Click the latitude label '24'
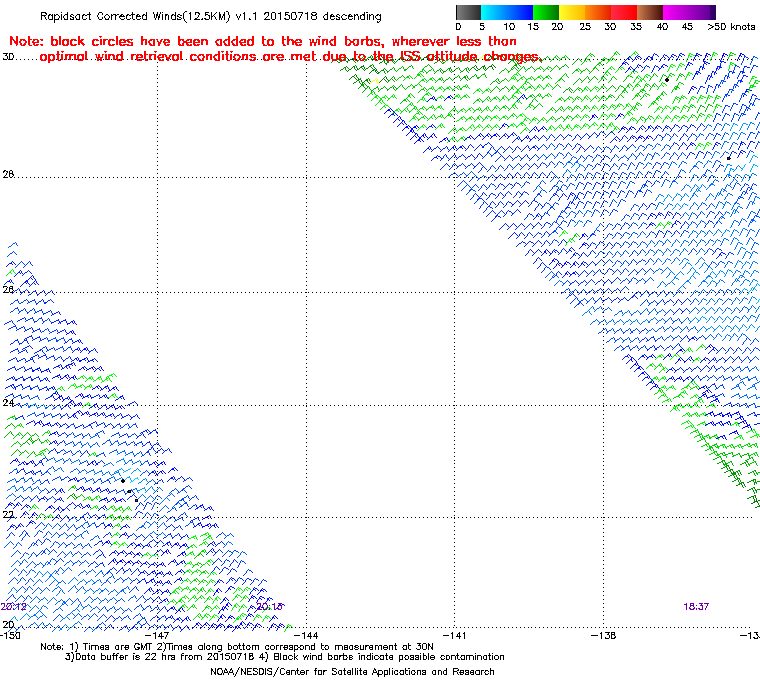 pos(8,402)
